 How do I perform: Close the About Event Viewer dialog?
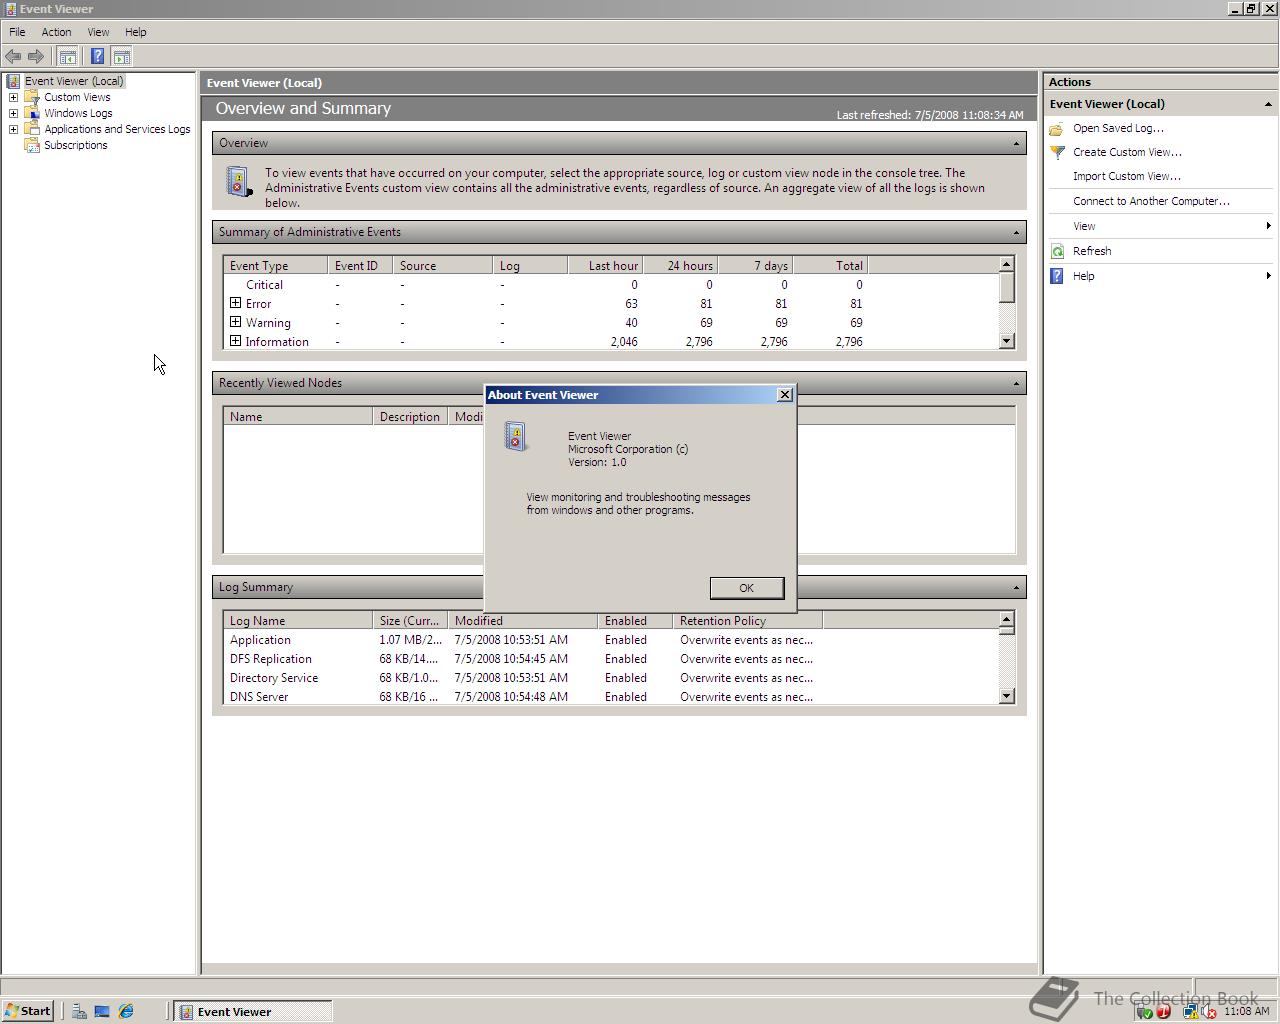(785, 395)
